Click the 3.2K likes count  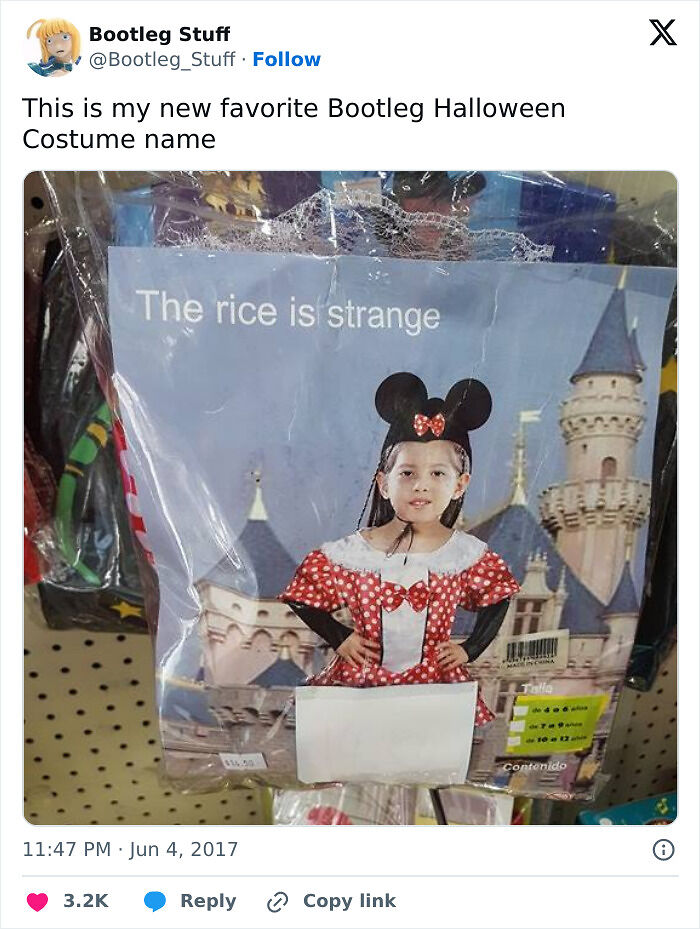pos(86,901)
